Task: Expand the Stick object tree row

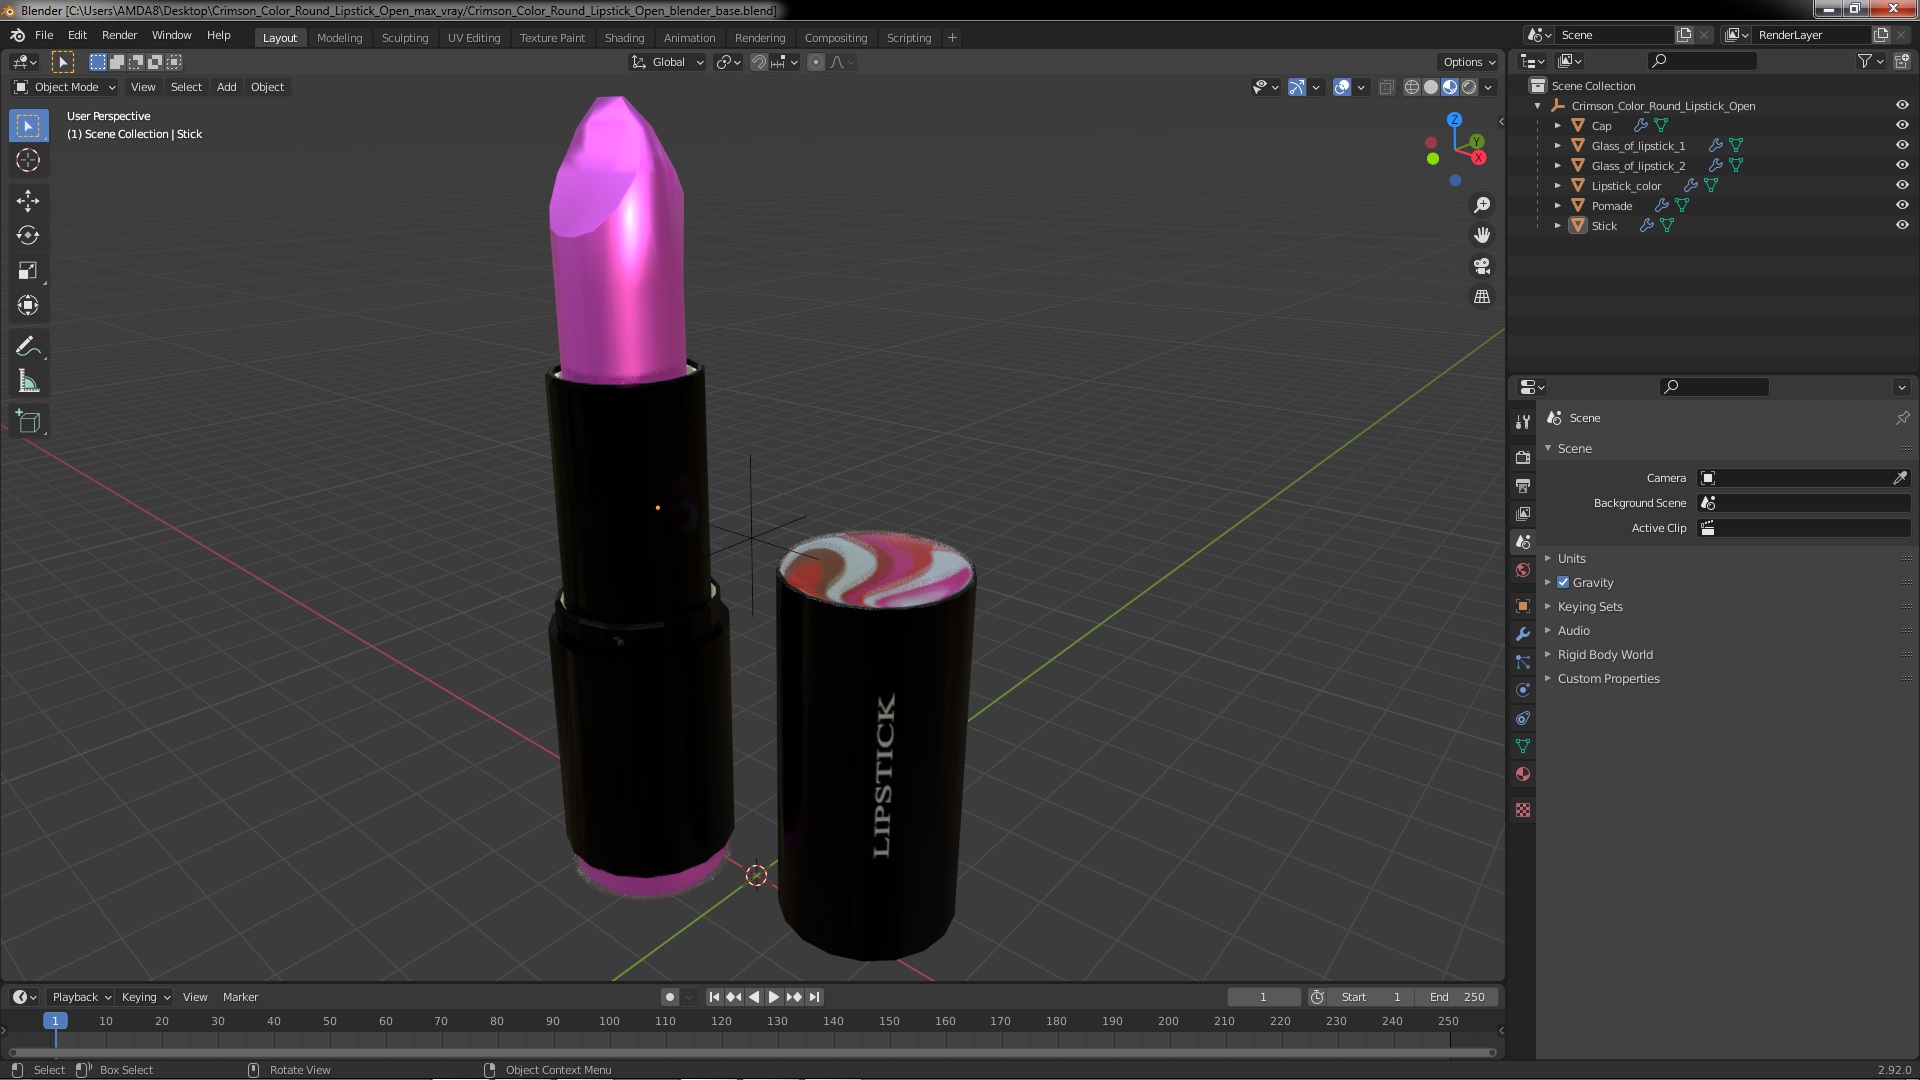Action: (x=1558, y=225)
